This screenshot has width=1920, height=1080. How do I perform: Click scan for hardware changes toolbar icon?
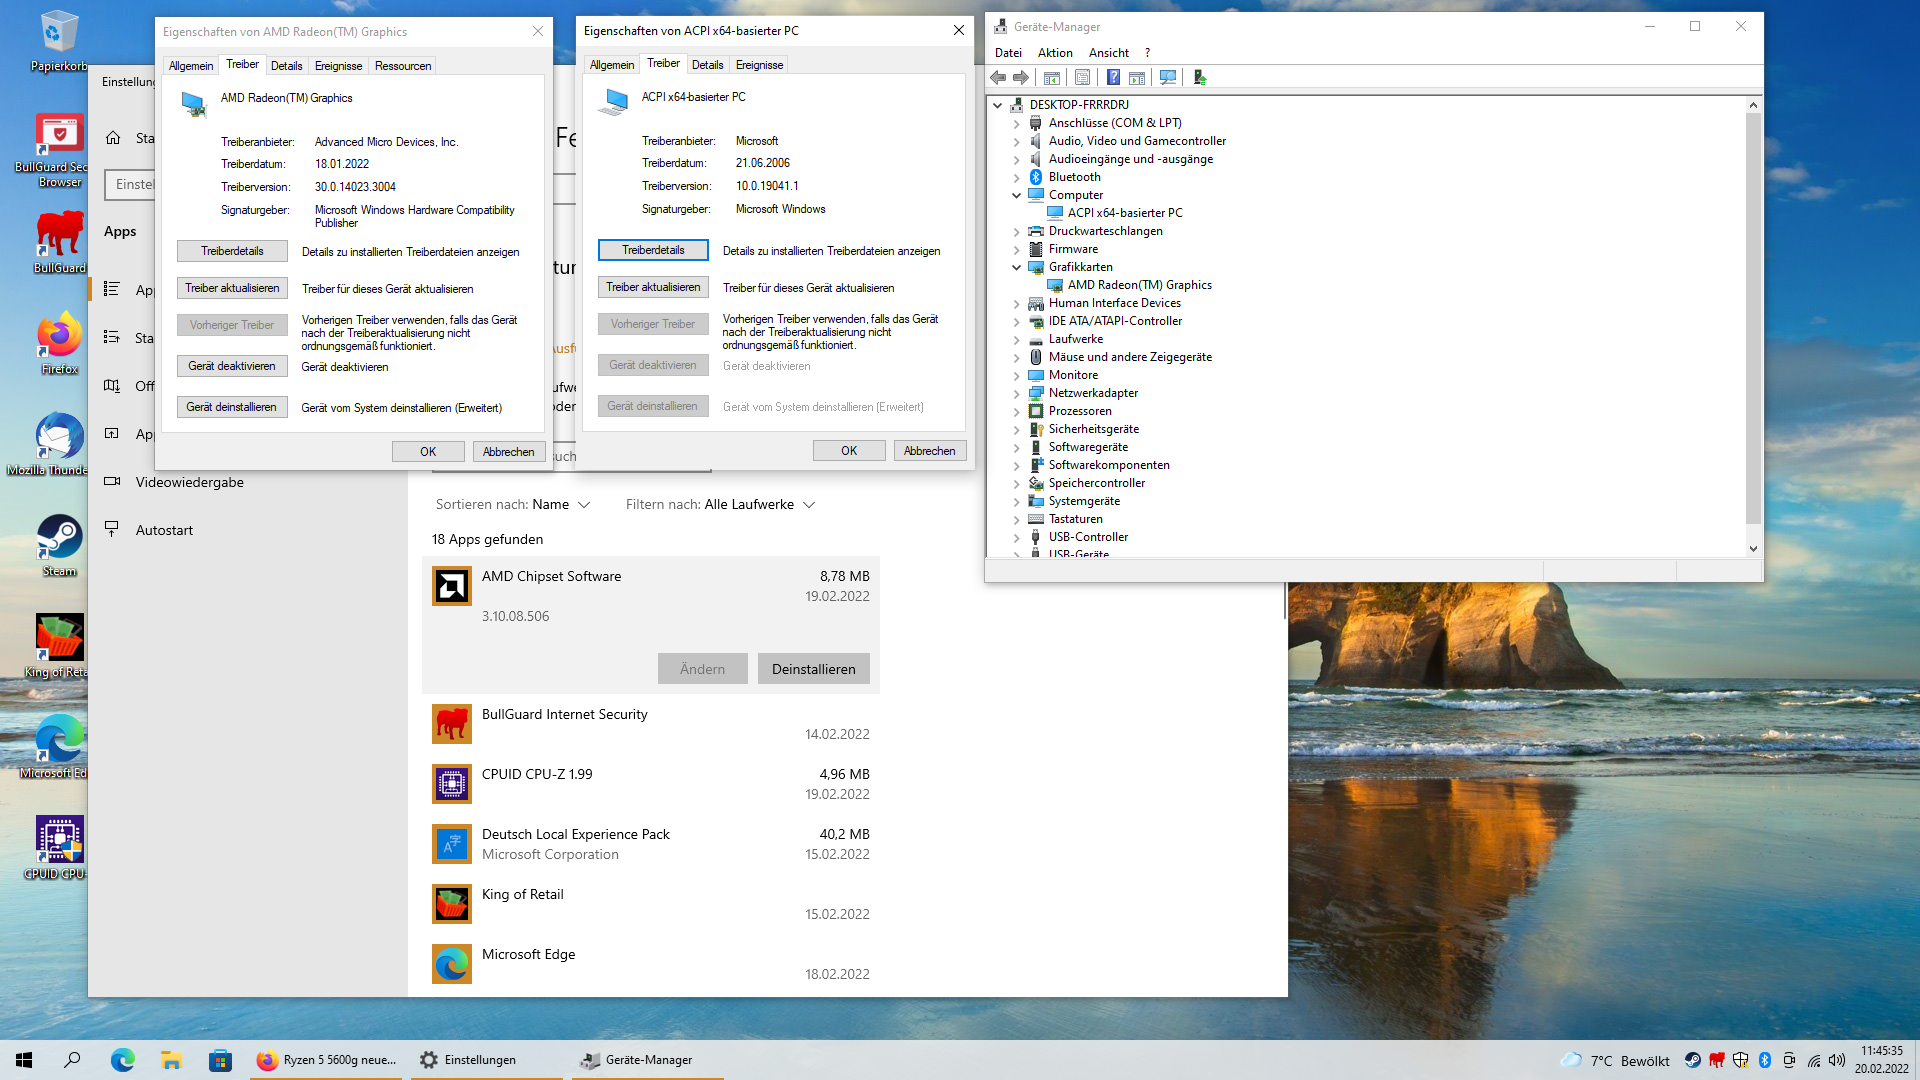(1167, 78)
